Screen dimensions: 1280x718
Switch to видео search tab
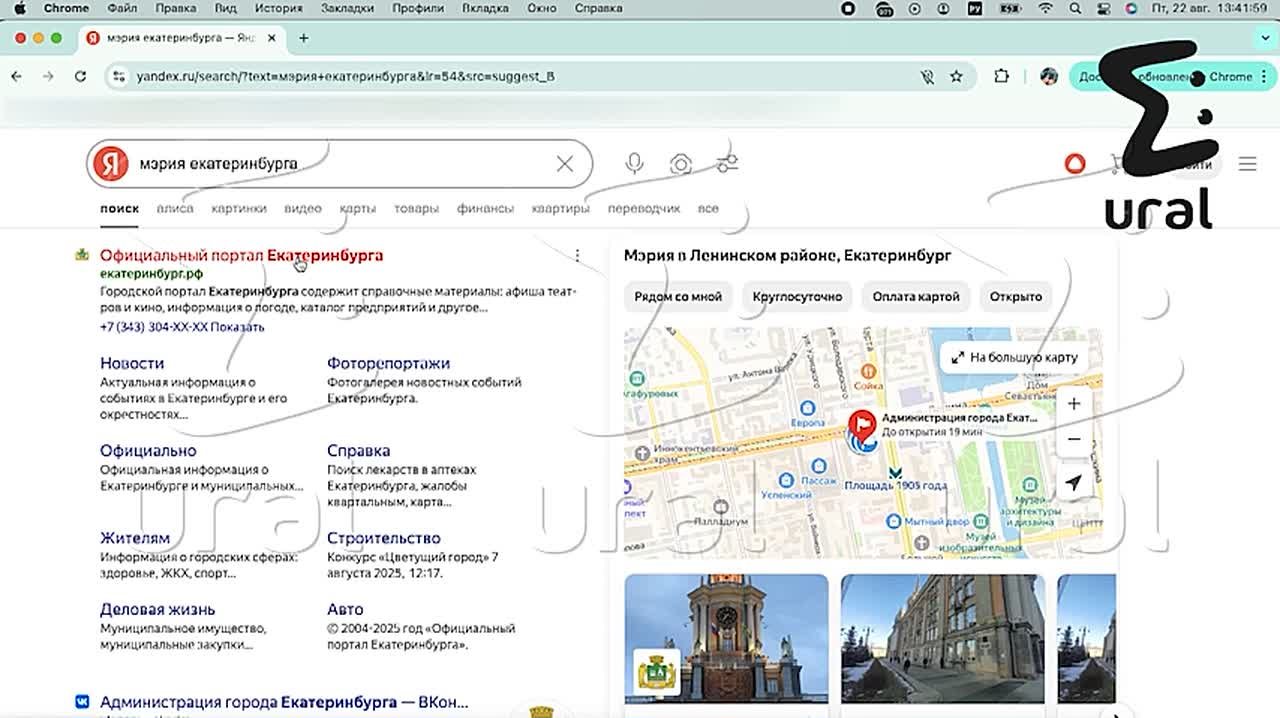(x=303, y=209)
